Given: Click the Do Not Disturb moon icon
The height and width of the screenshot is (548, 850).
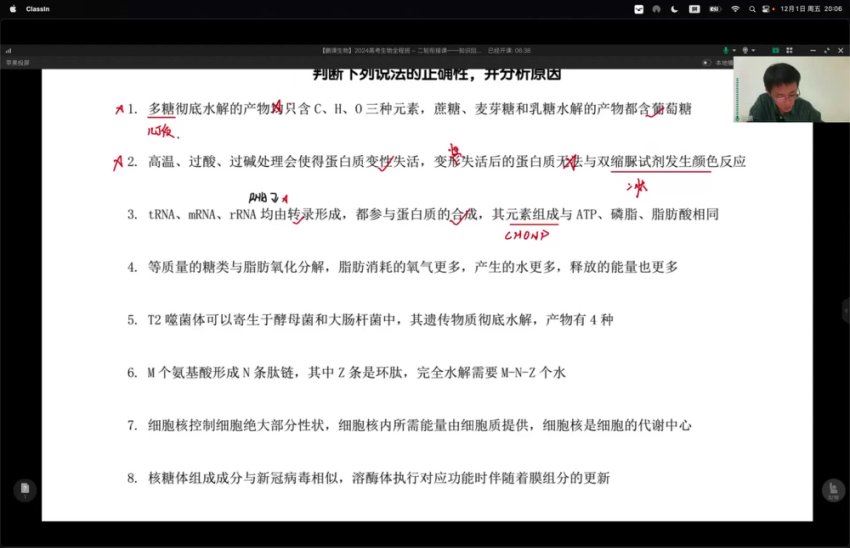Looking at the screenshot, I should (674, 9).
